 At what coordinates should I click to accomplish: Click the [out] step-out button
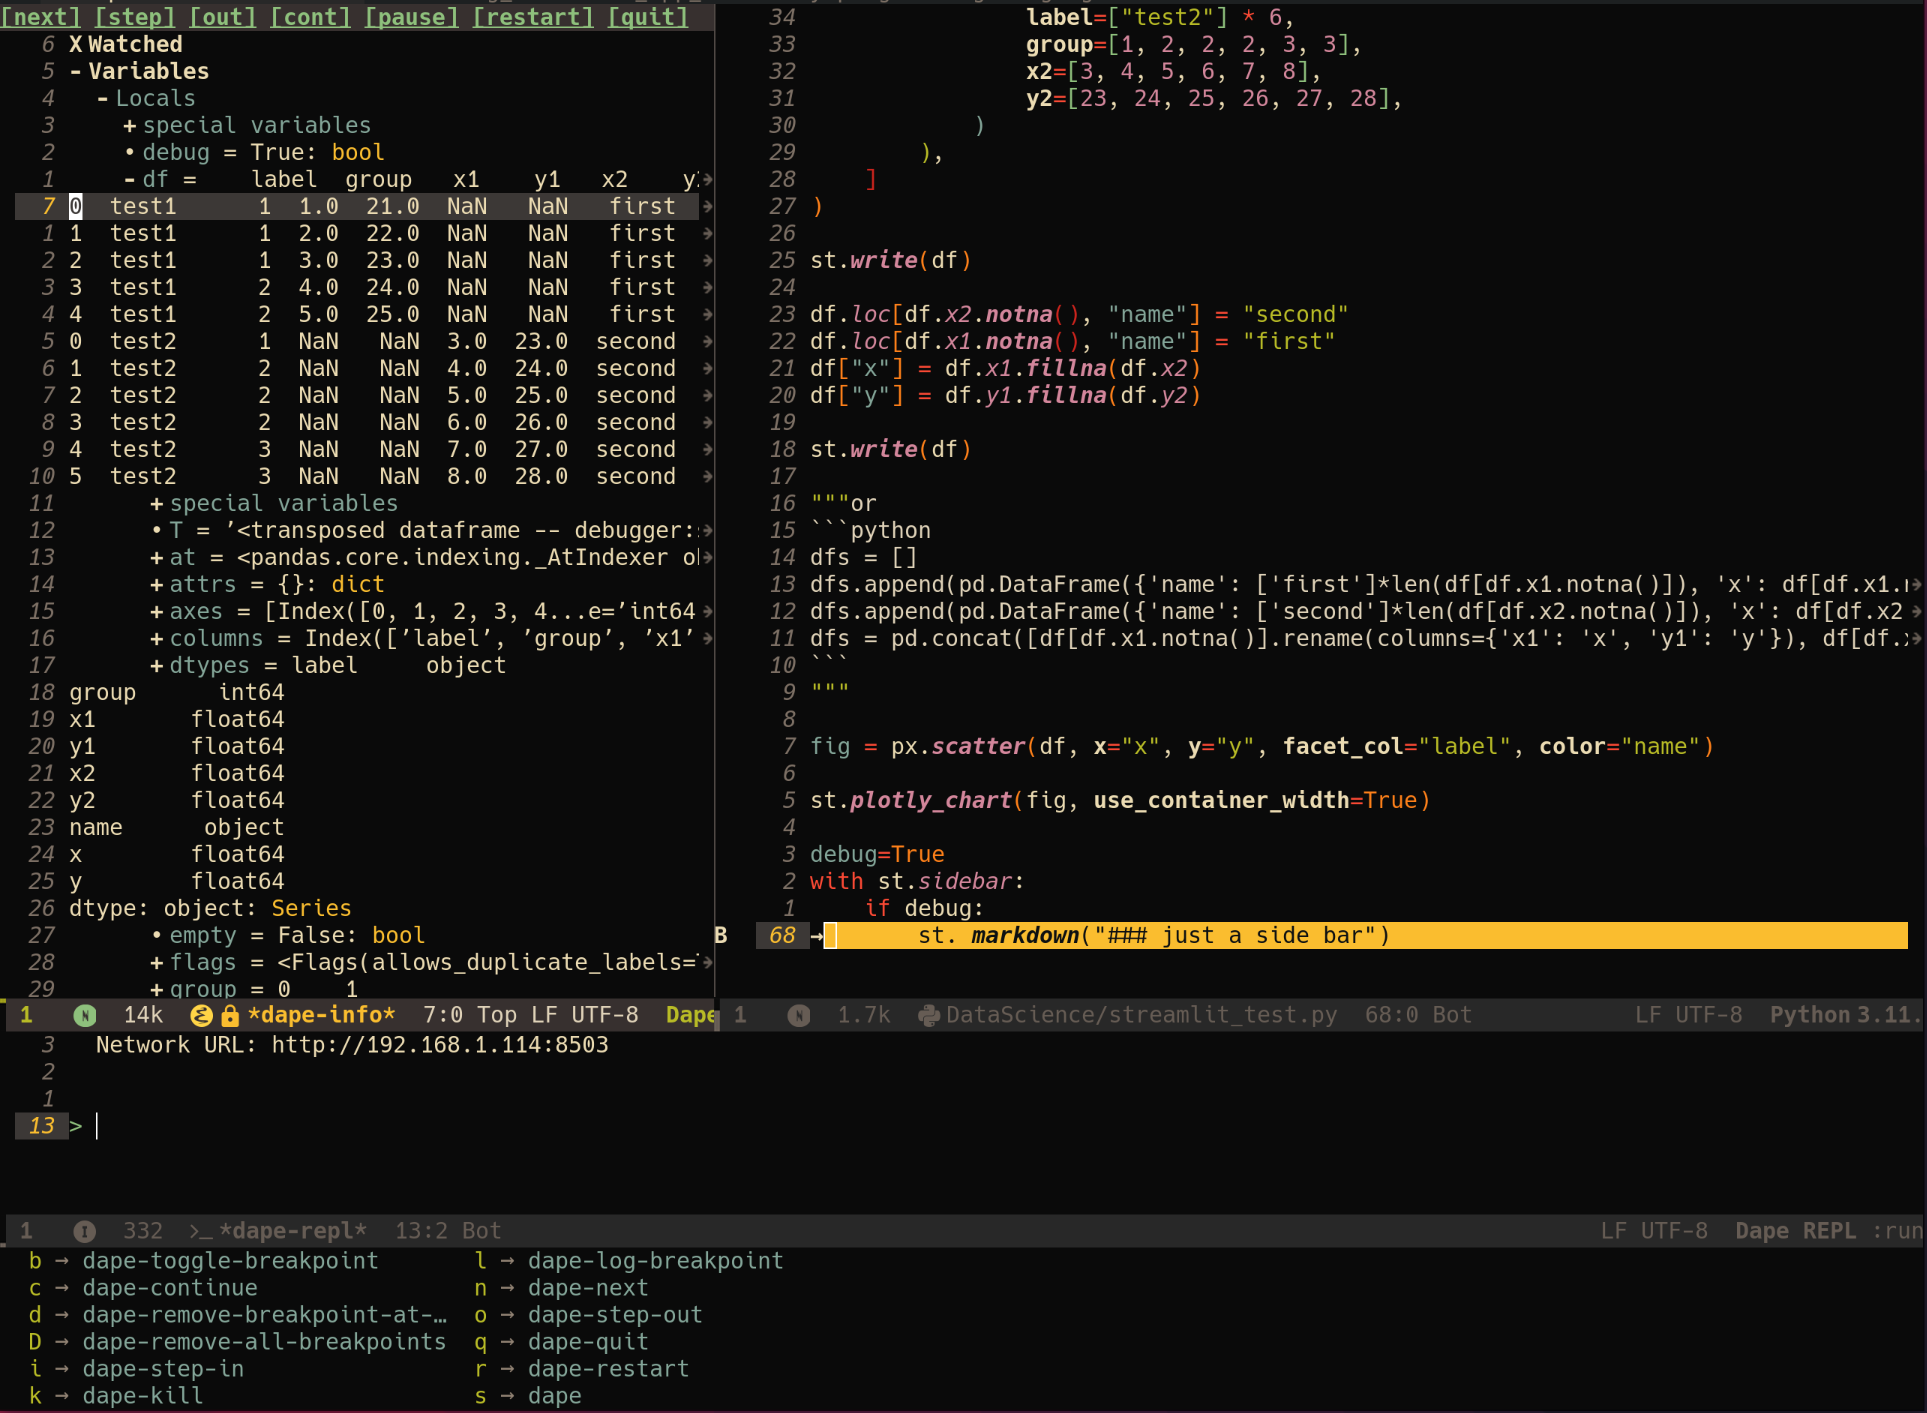click(x=223, y=17)
